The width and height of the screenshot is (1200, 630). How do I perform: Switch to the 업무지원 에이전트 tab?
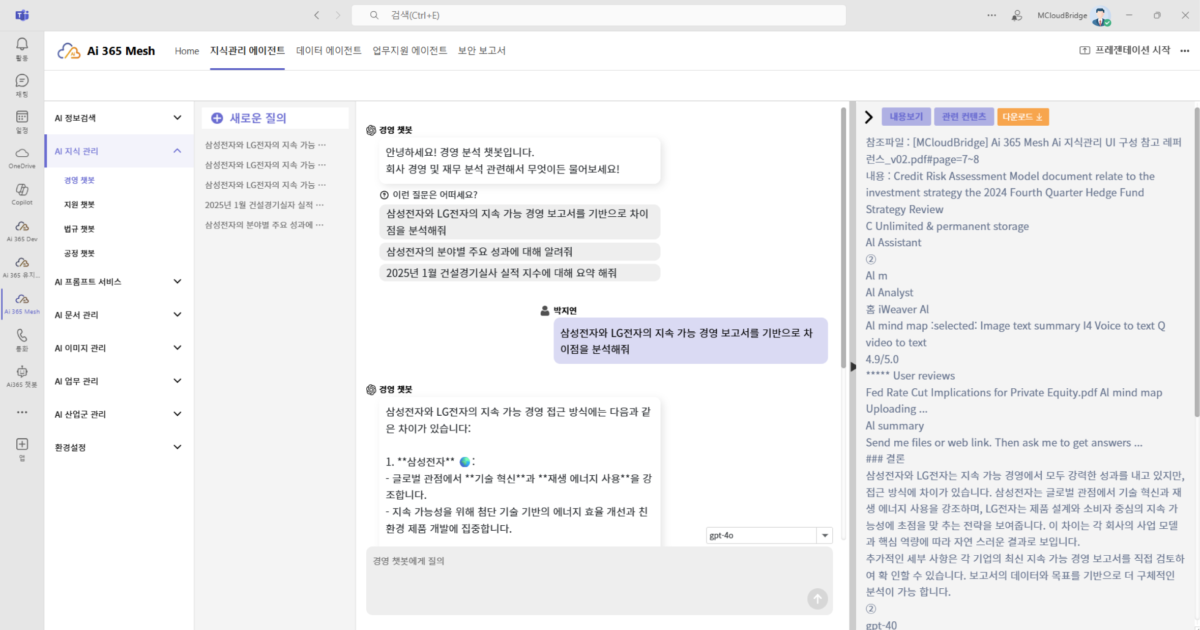point(410,51)
